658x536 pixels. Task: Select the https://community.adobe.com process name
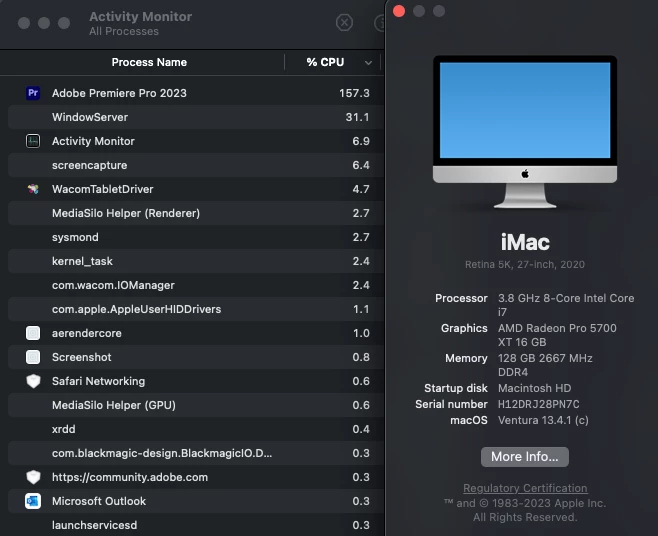130,477
